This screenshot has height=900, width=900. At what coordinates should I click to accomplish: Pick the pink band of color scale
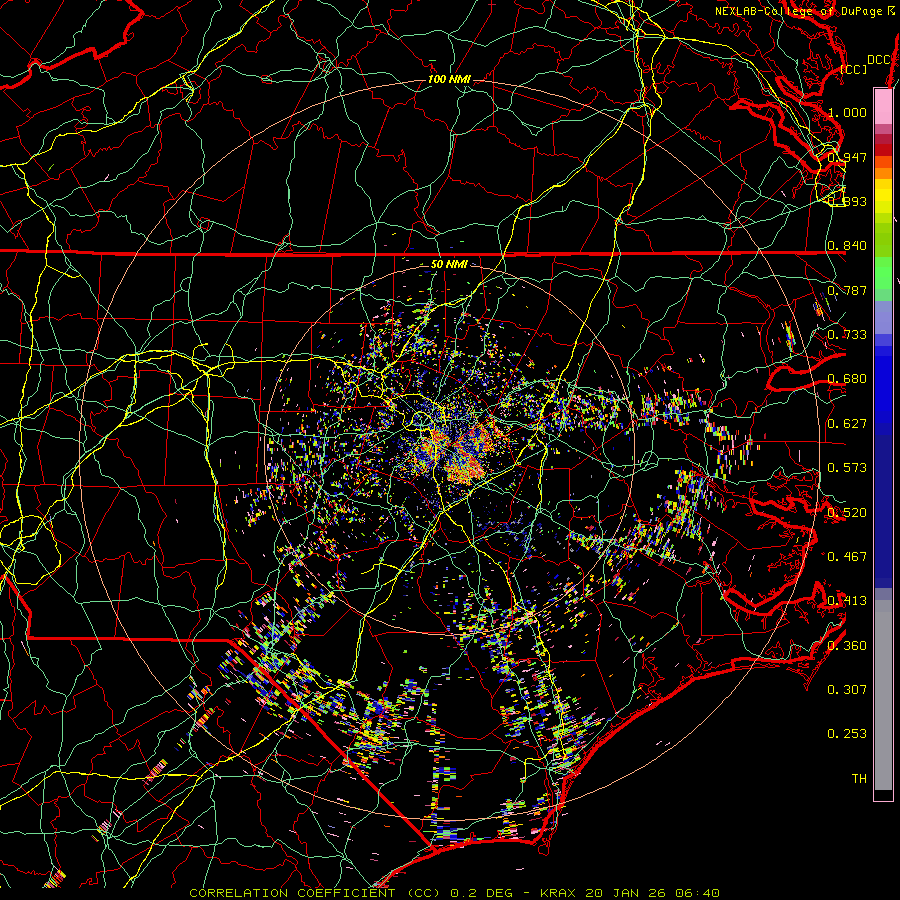pos(883,106)
